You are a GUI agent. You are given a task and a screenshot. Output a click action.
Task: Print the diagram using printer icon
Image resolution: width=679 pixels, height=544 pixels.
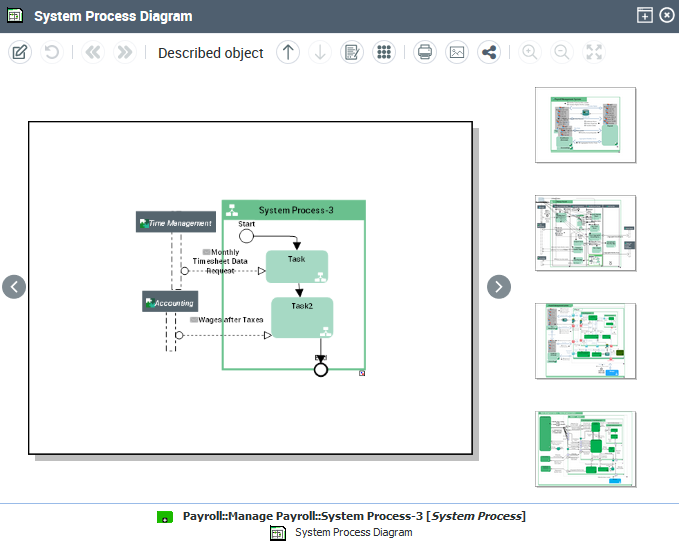425,53
